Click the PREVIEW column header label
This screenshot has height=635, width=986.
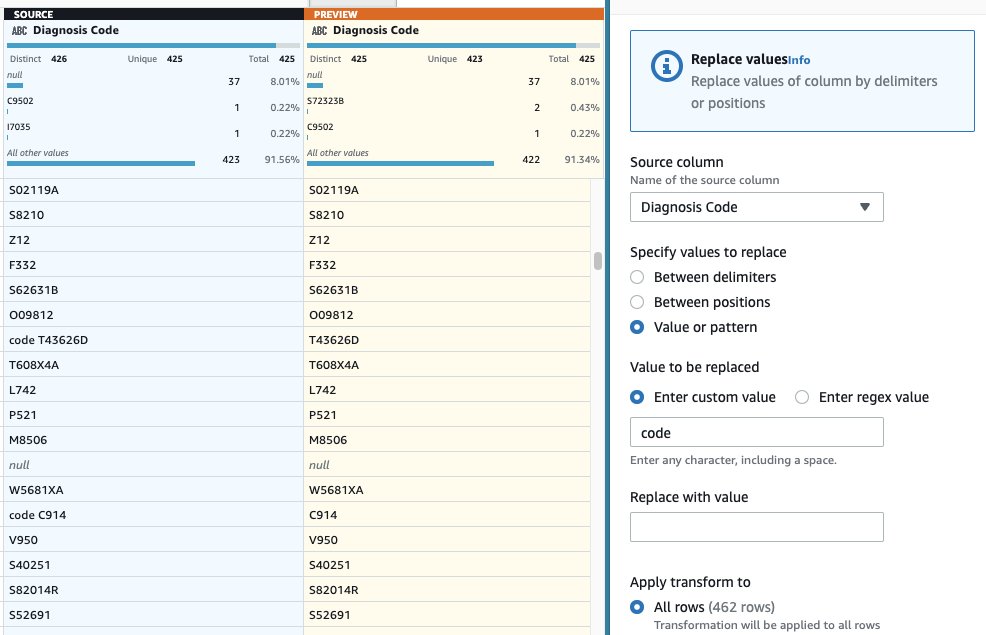pos(335,14)
